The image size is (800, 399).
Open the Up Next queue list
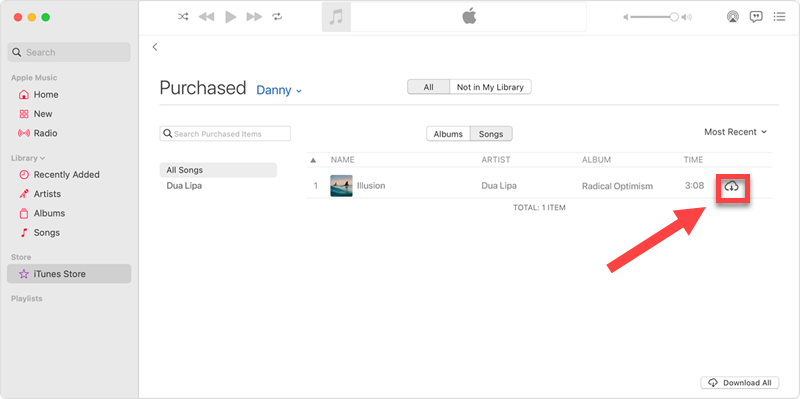coord(779,17)
